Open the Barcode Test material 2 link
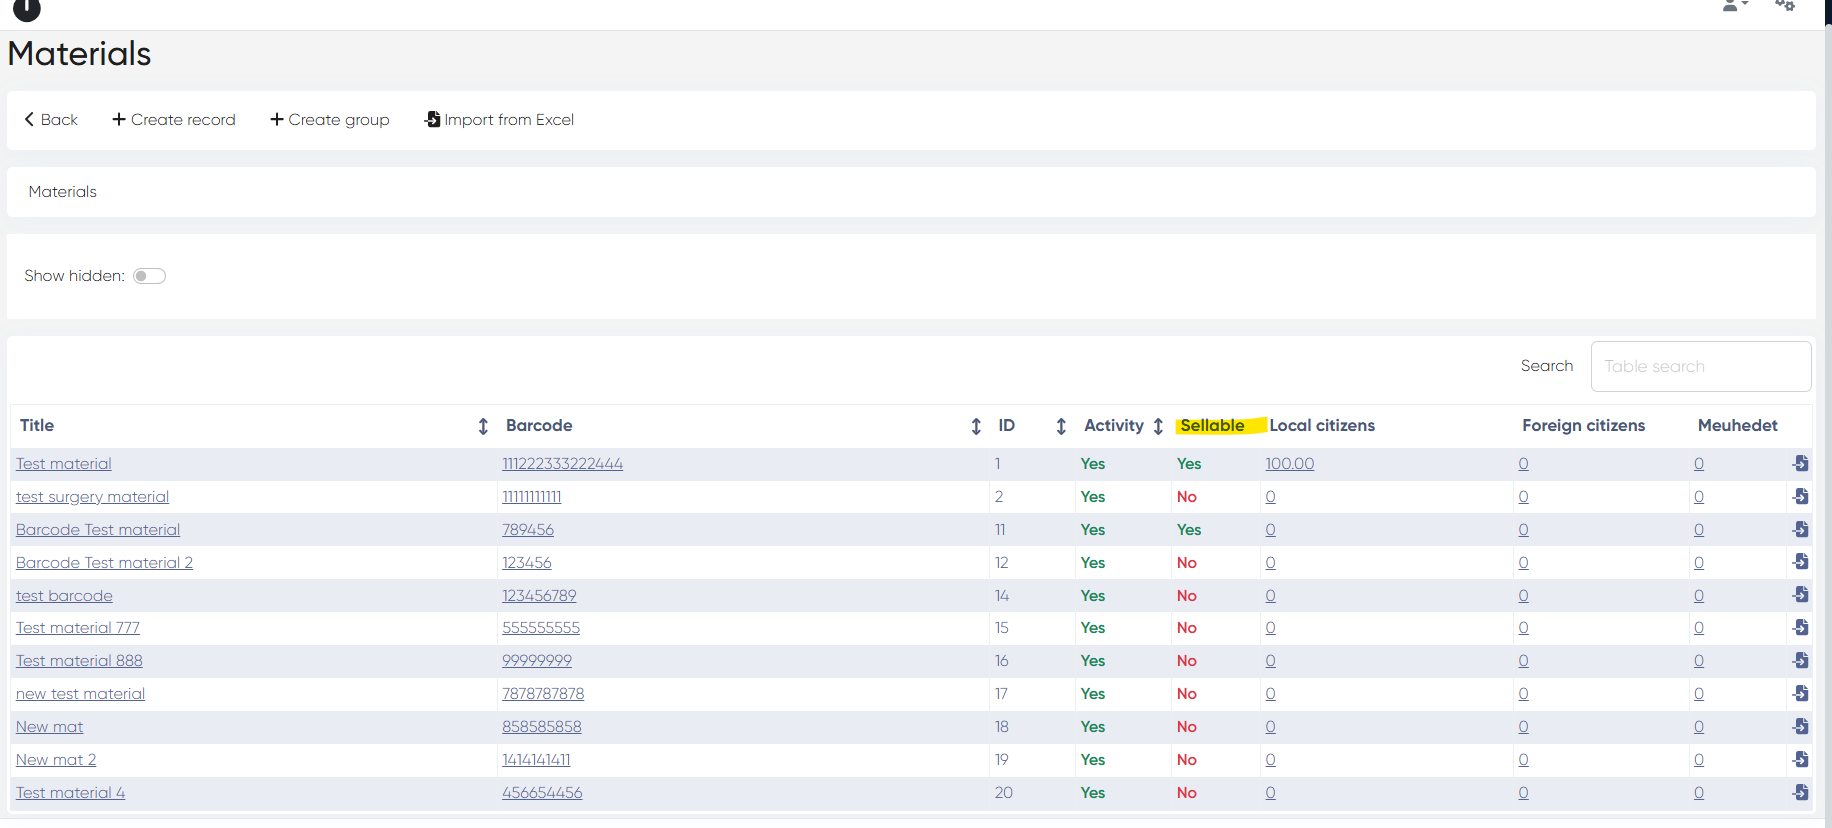This screenshot has width=1832, height=828. pyautogui.click(x=104, y=562)
